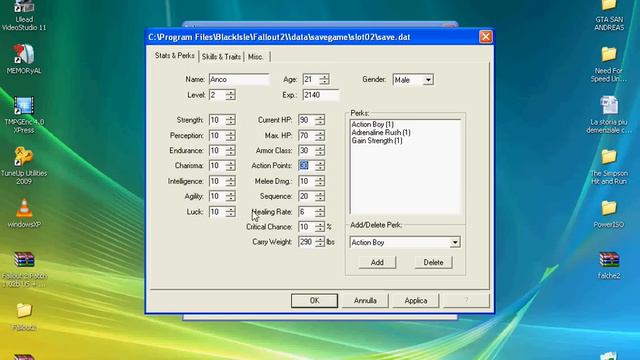
Task: Click the Age value field
Action: [311, 79]
